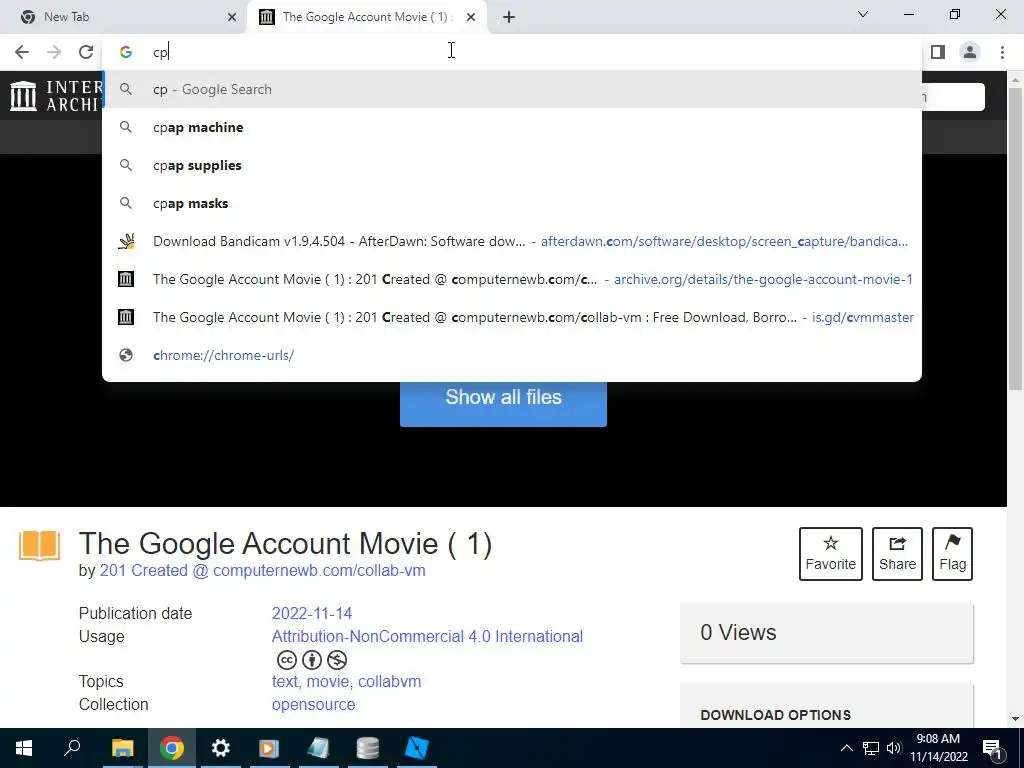Open the collabvm topic link

[x=389, y=681]
